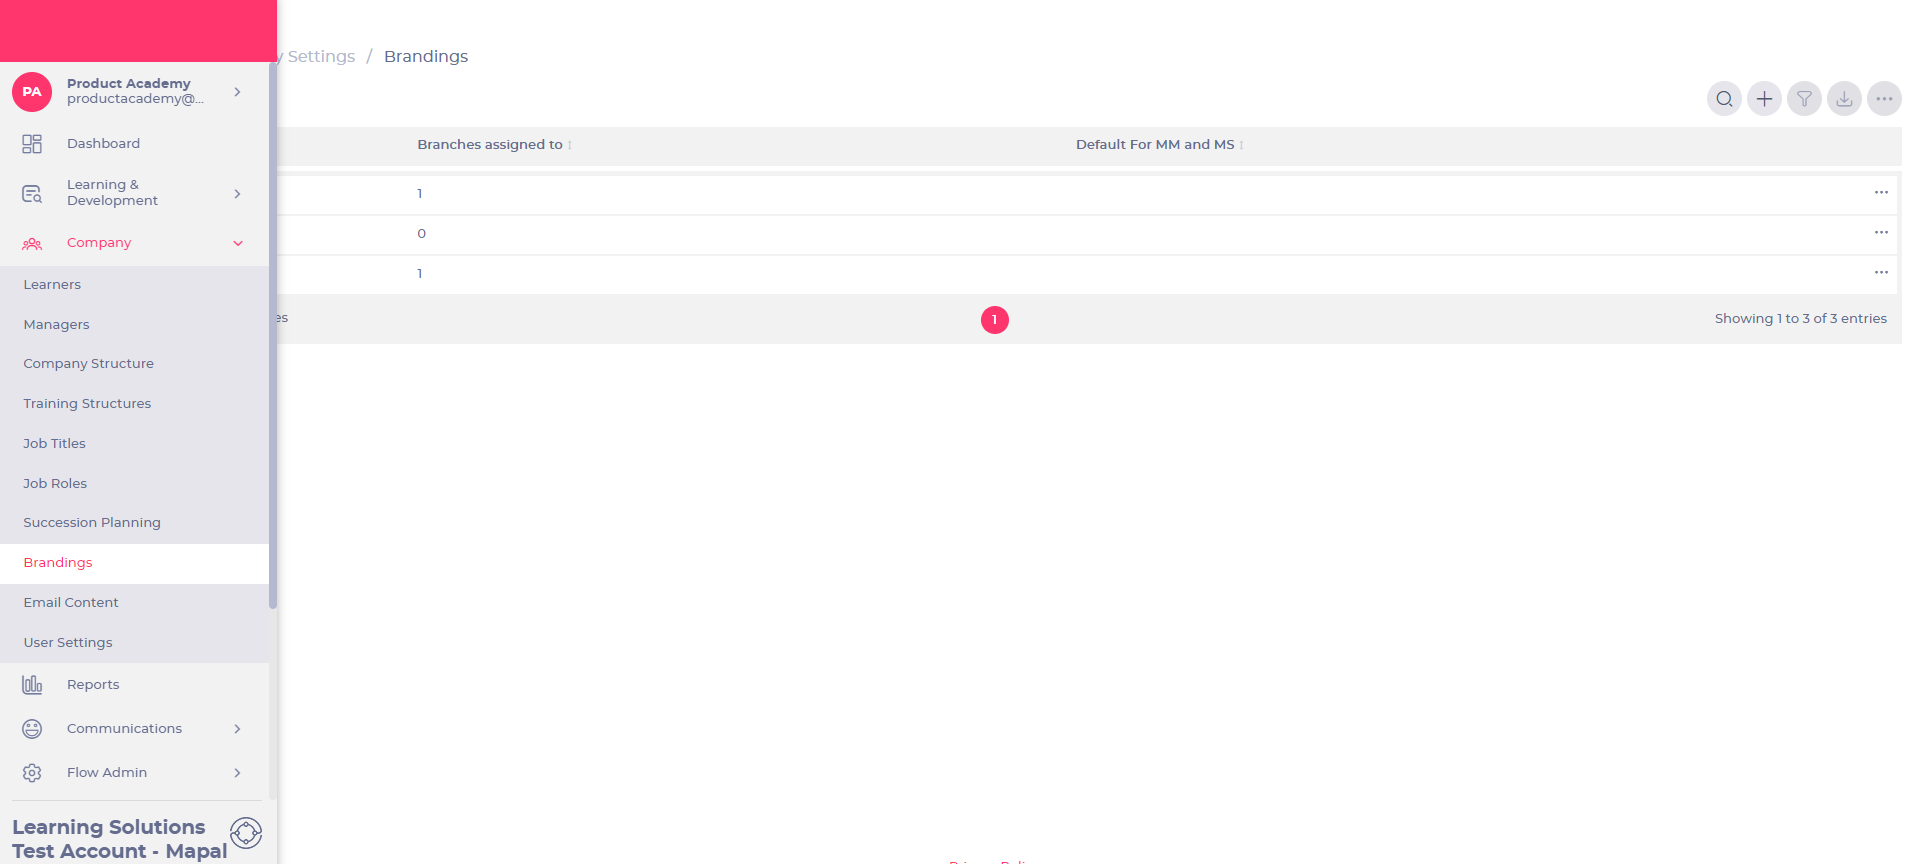
Task: Sort by Default For MM and MS column
Action: (x=1159, y=145)
